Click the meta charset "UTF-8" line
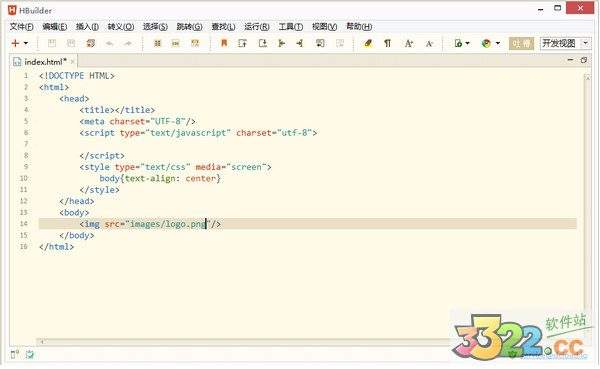The width and height of the screenshot is (600, 369). [x=137, y=121]
